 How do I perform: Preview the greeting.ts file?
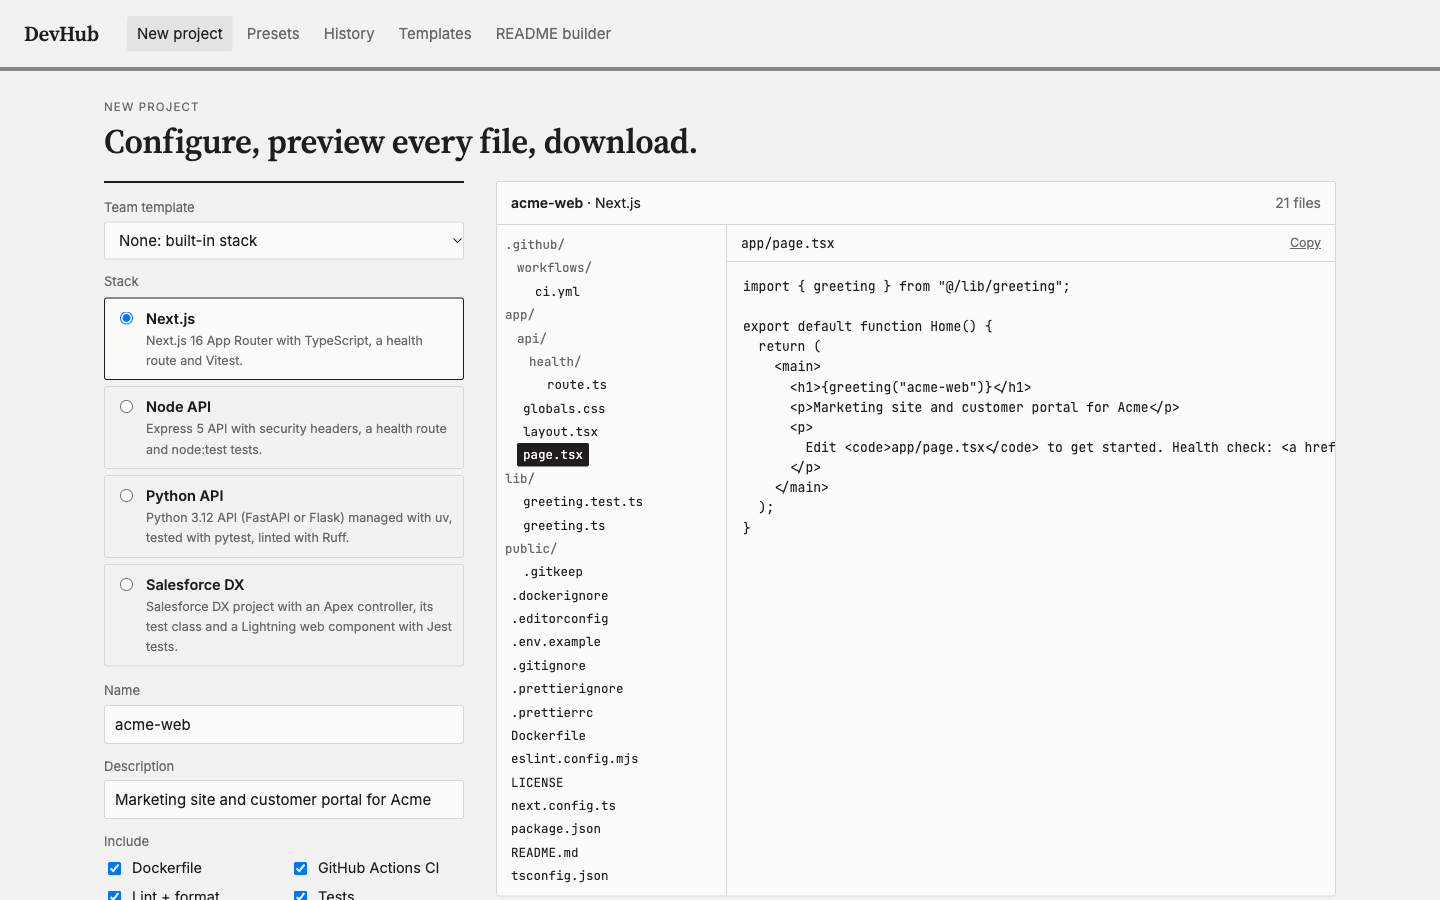pos(564,526)
